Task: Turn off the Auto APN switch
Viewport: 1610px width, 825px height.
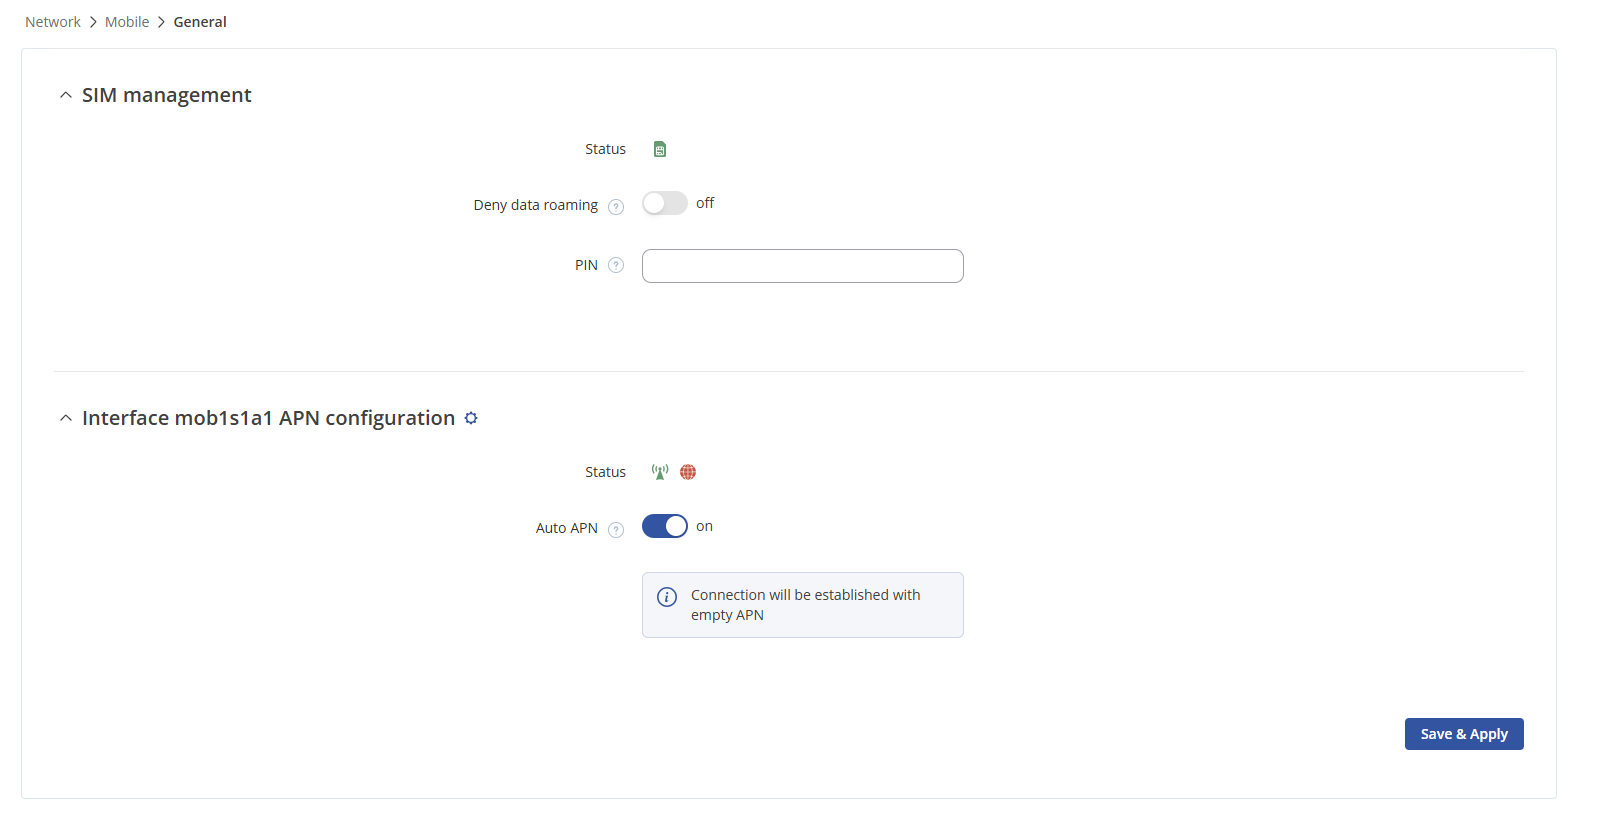Action: coord(665,526)
